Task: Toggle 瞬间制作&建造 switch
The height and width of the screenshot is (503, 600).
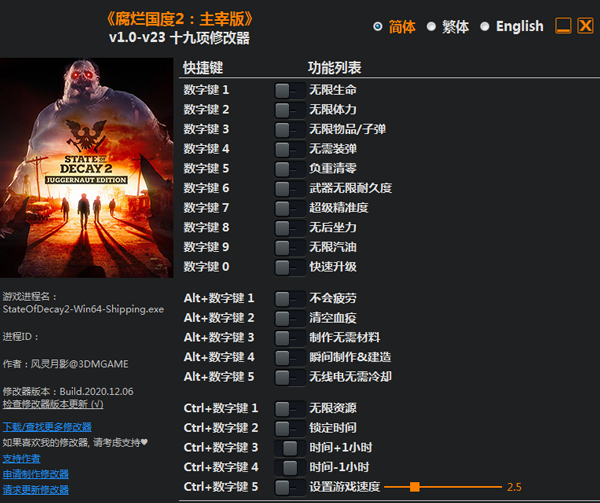Action: click(x=290, y=358)
